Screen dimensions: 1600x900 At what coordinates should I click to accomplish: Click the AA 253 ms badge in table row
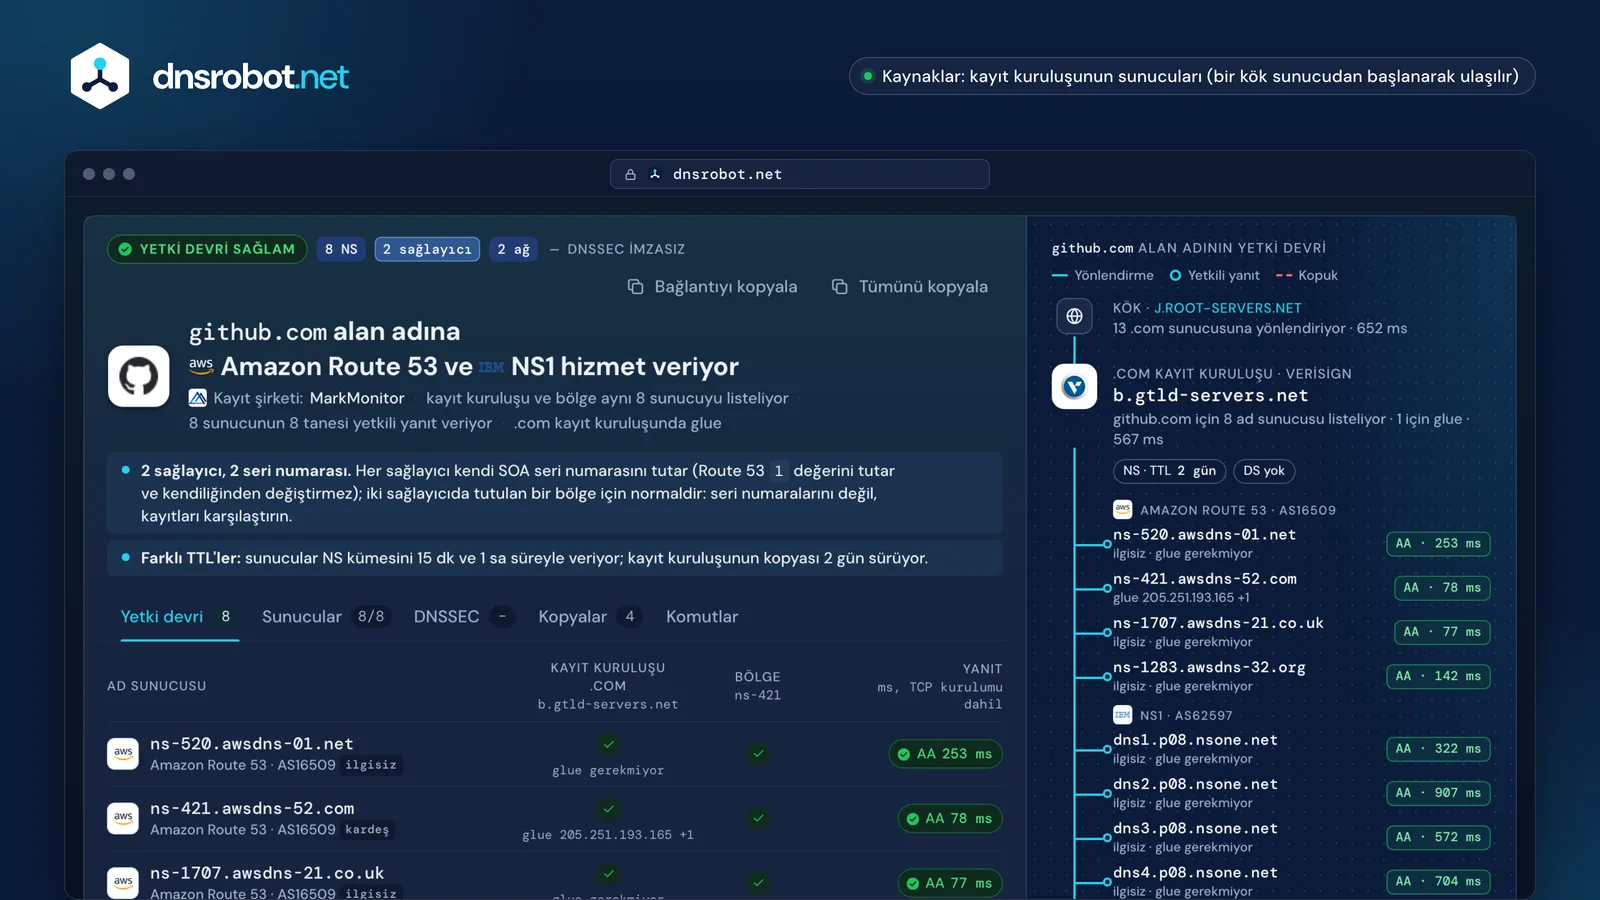pos(945,754)
